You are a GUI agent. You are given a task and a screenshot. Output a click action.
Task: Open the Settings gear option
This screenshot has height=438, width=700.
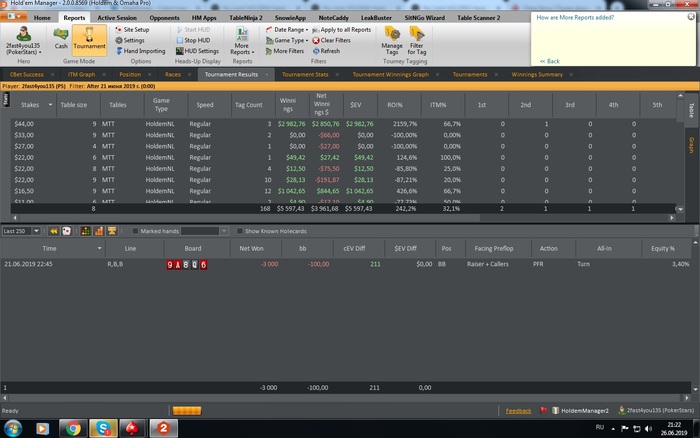[x=130, y=40]
